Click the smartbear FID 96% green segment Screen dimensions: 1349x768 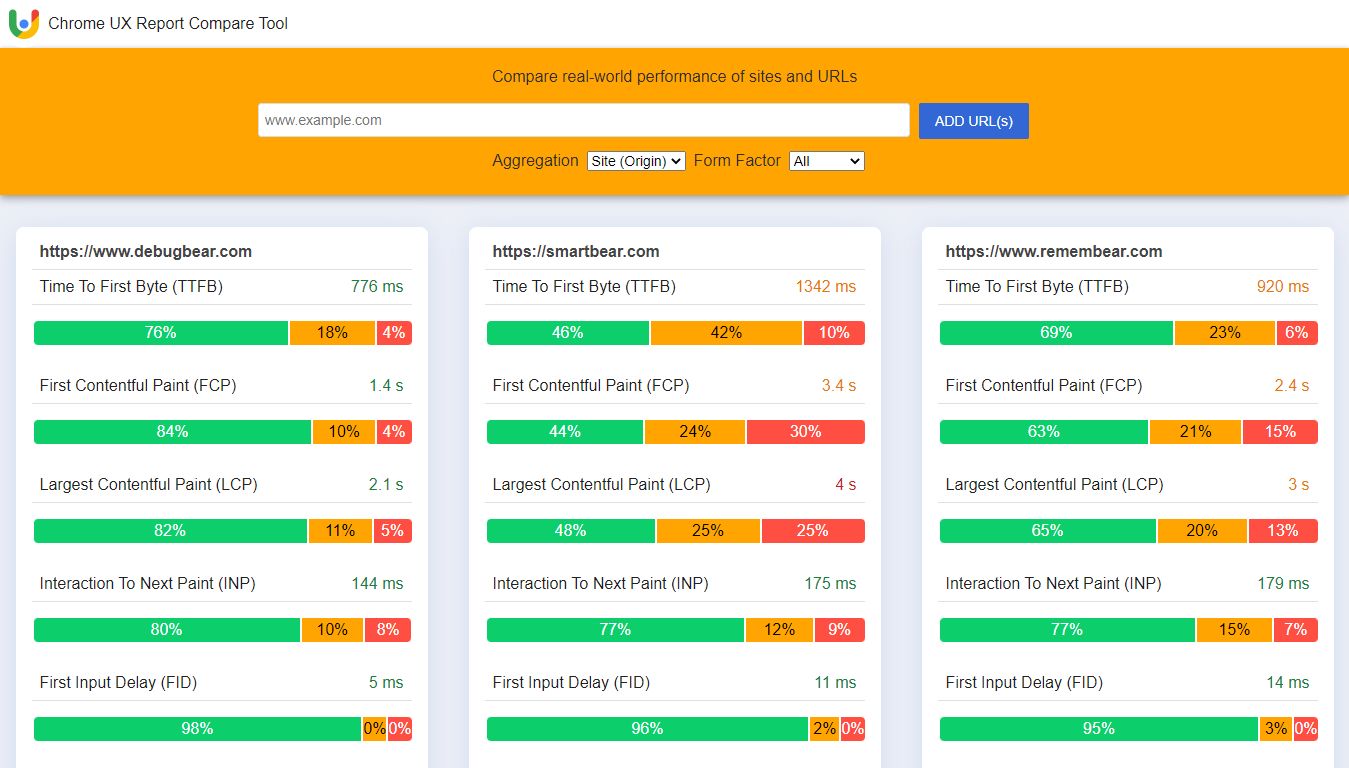(647, 729)
